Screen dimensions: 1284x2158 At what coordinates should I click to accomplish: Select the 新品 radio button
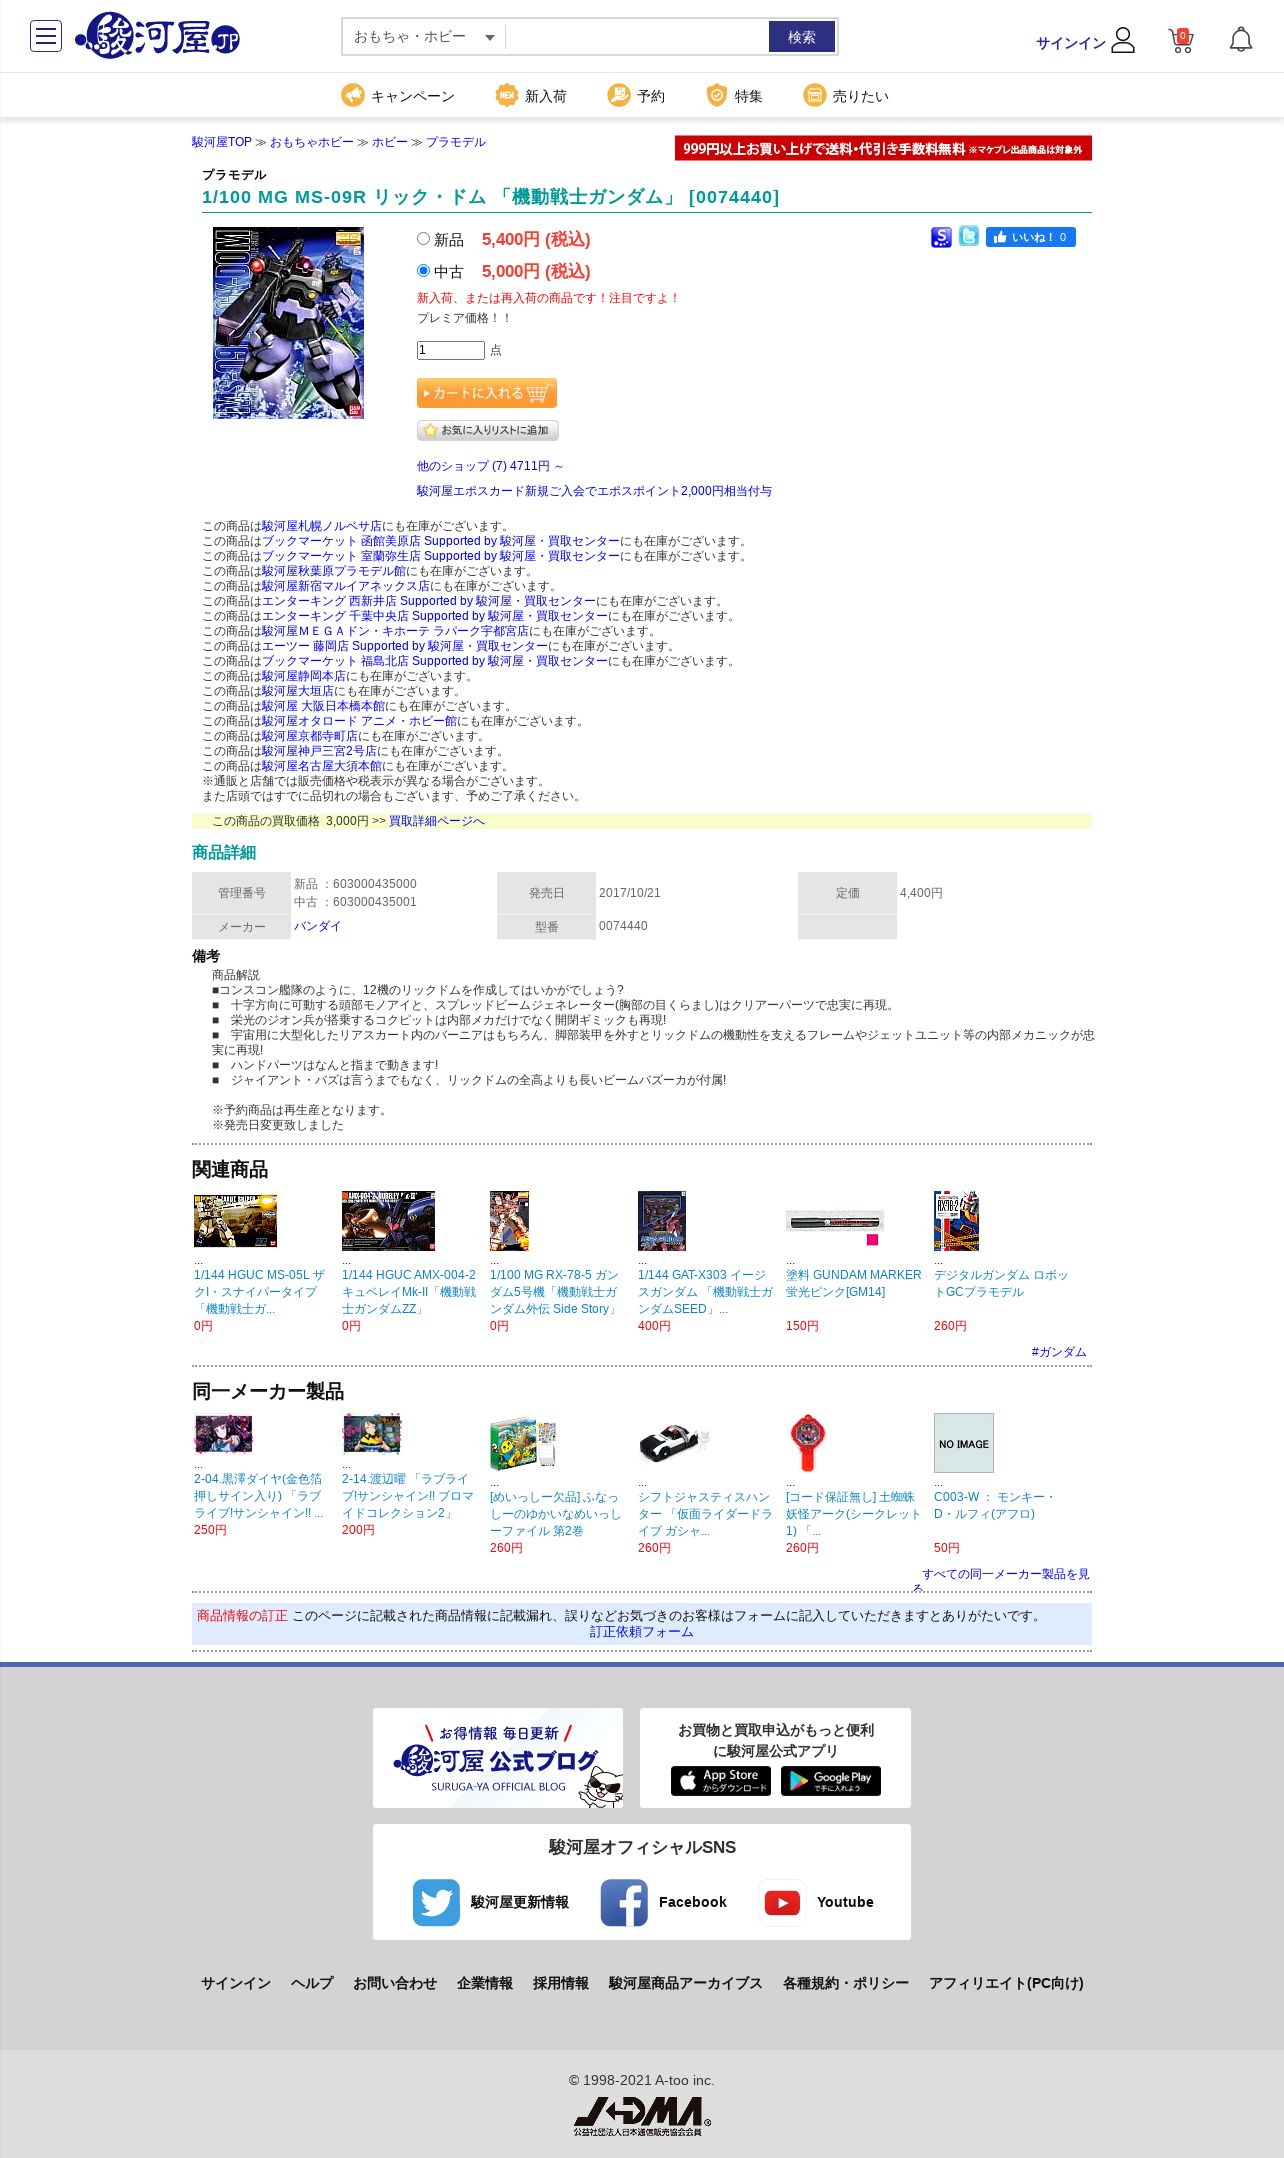click(423, 239)
